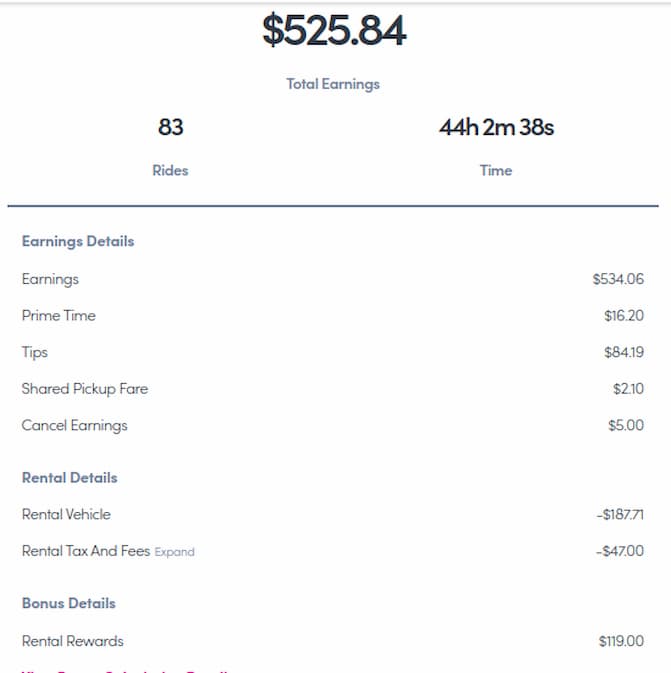671x673 pixels.
Task: Select the Rental Vehicle charge -$187.71
Action: 620,514
